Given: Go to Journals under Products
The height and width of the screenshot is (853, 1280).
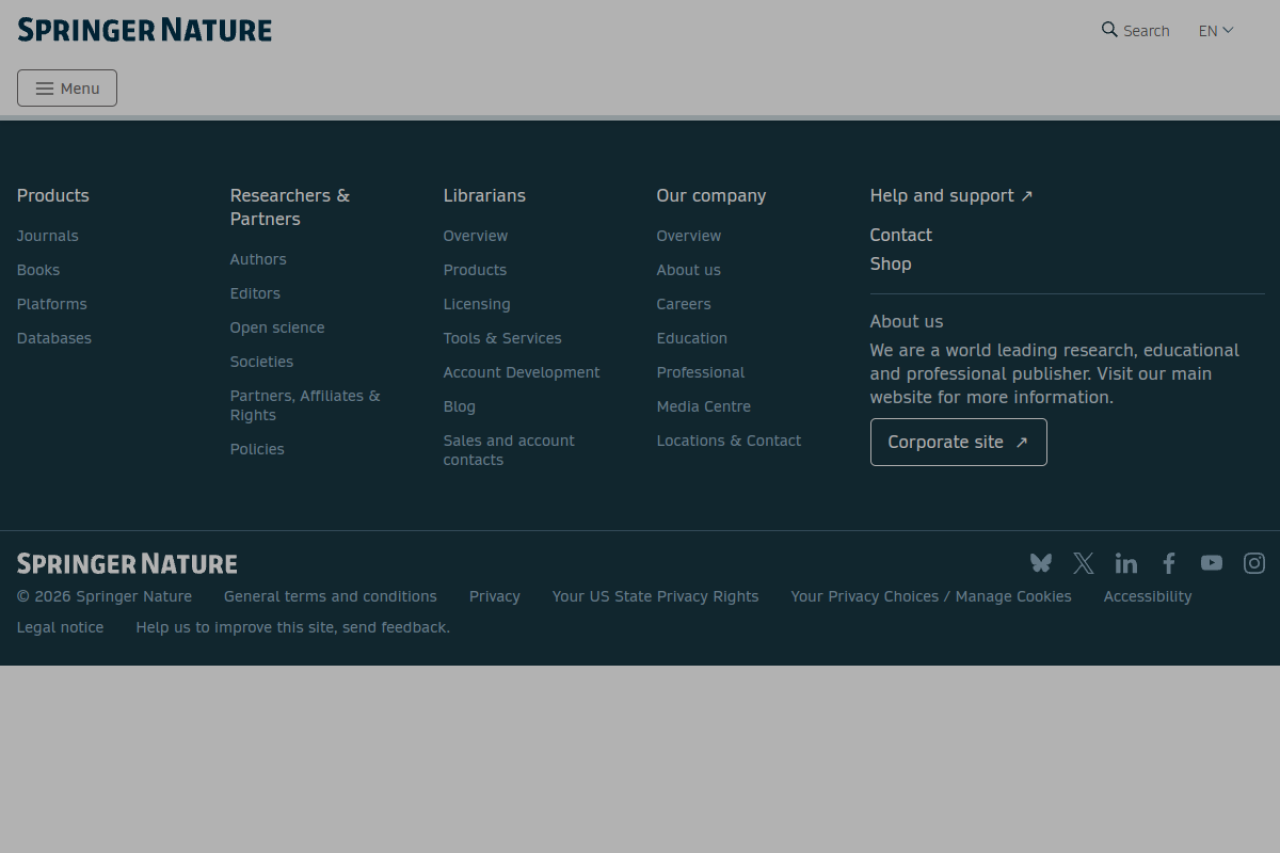Looking at the screenshot, I should pos(47,236).
